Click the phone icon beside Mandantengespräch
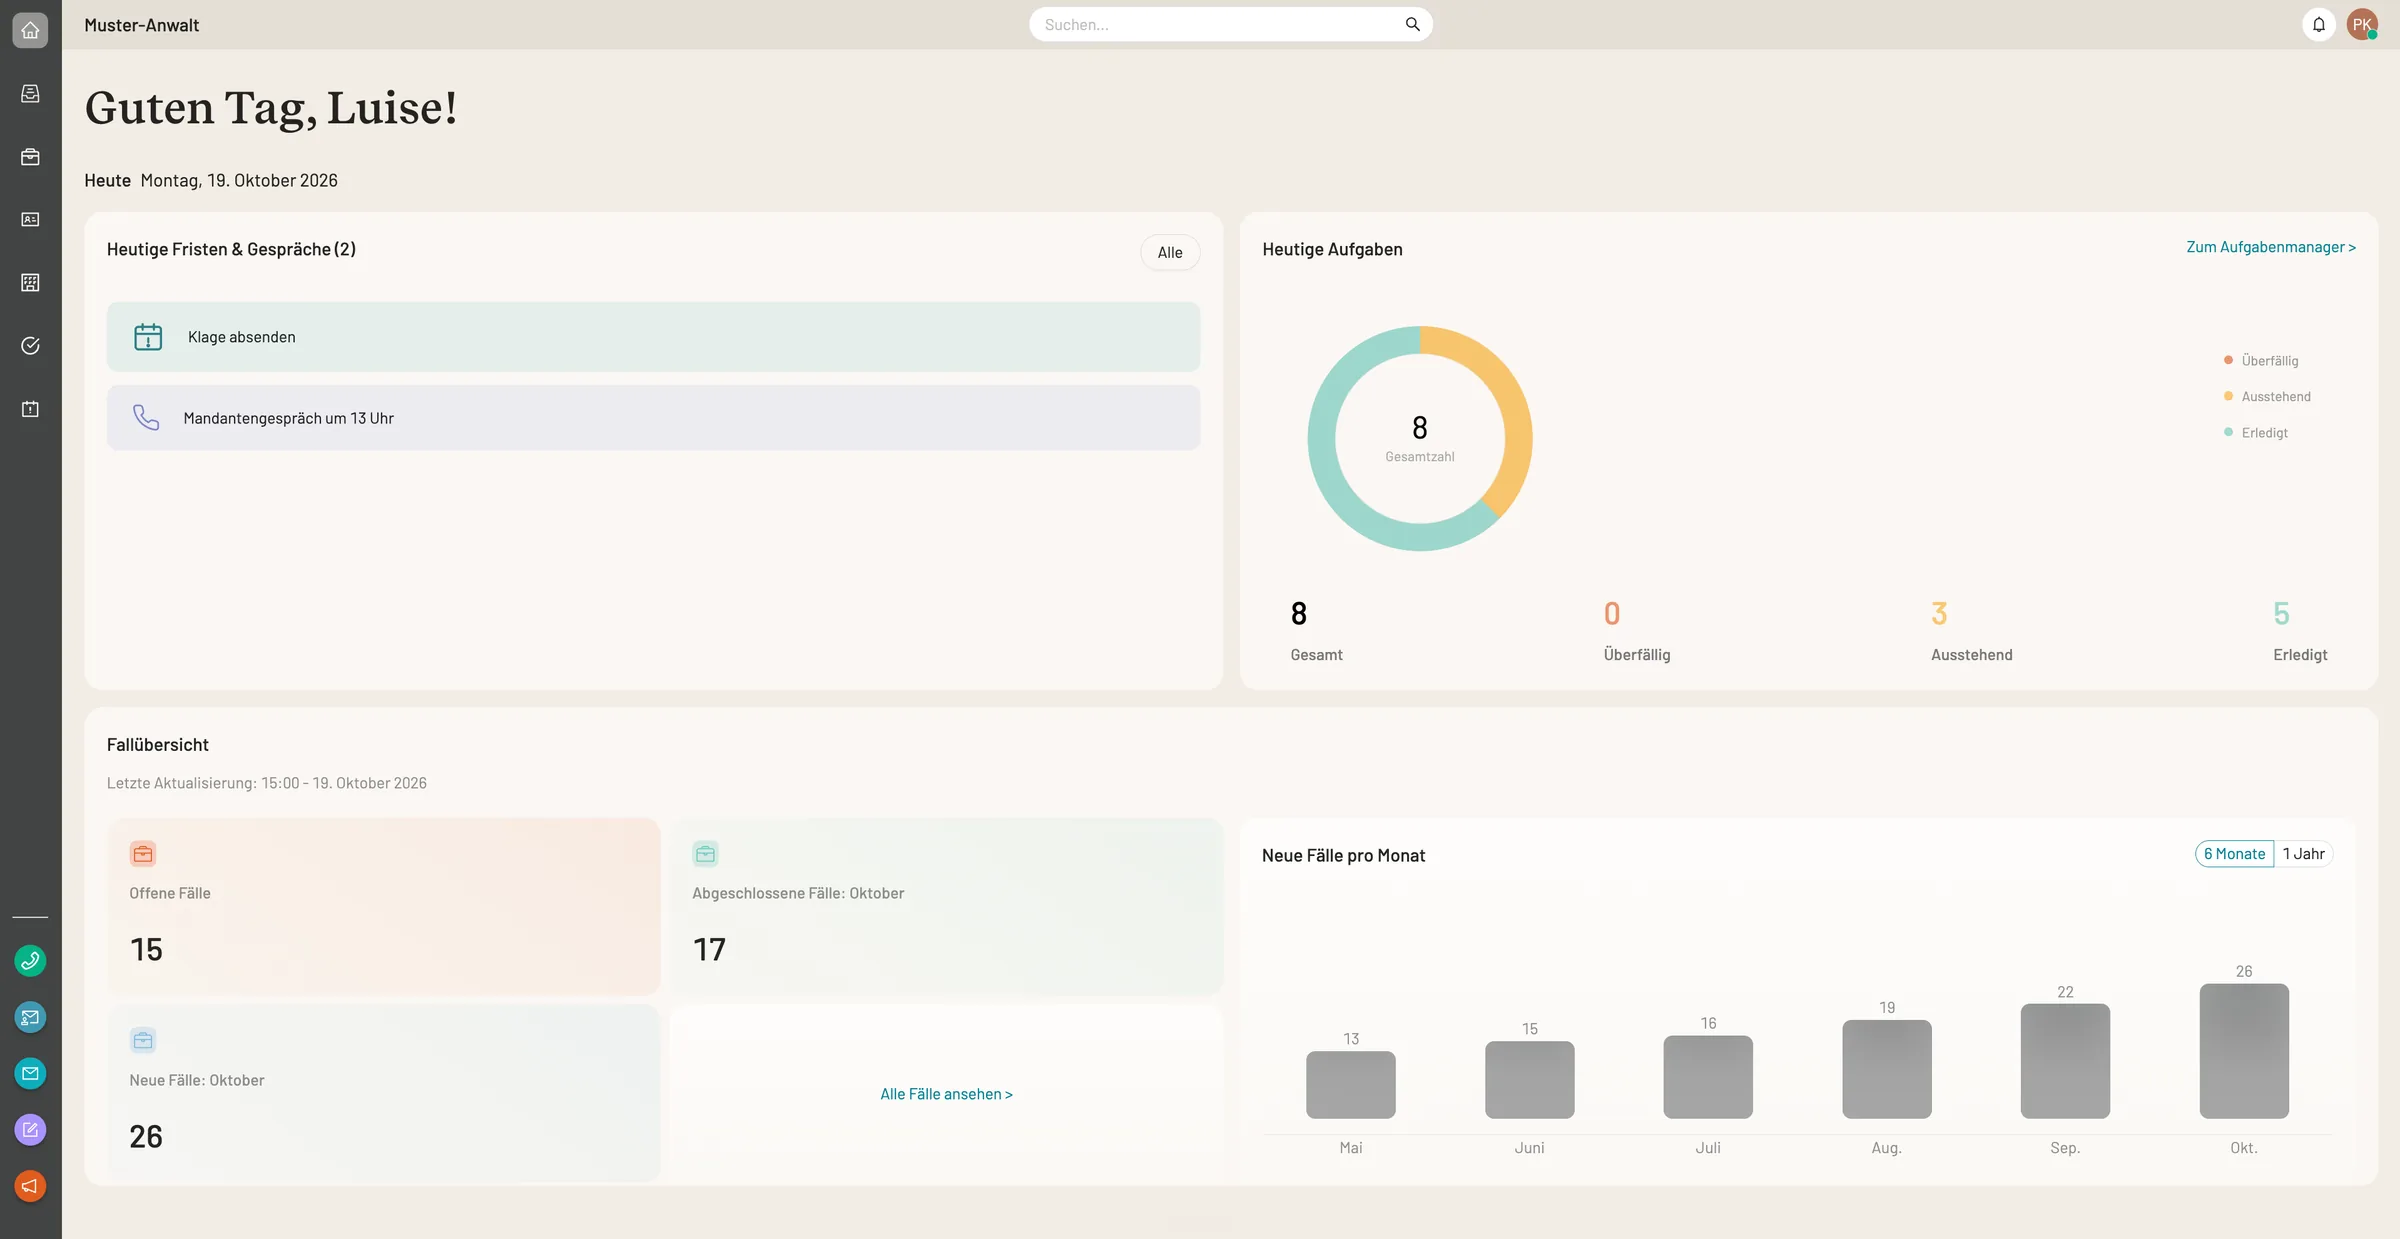 (x=146, y=417)
